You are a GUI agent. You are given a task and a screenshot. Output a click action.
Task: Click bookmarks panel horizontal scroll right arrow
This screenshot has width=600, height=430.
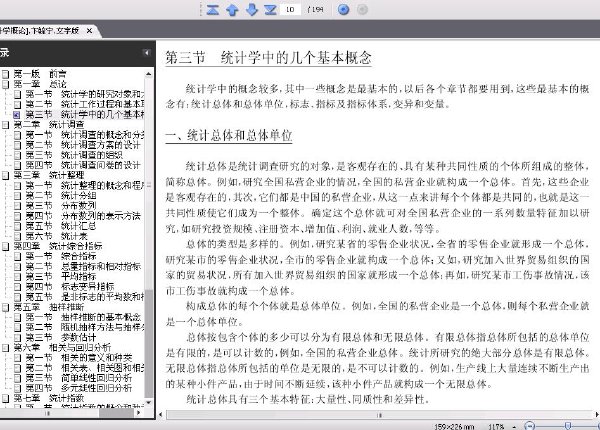click(x=139, y=413)
